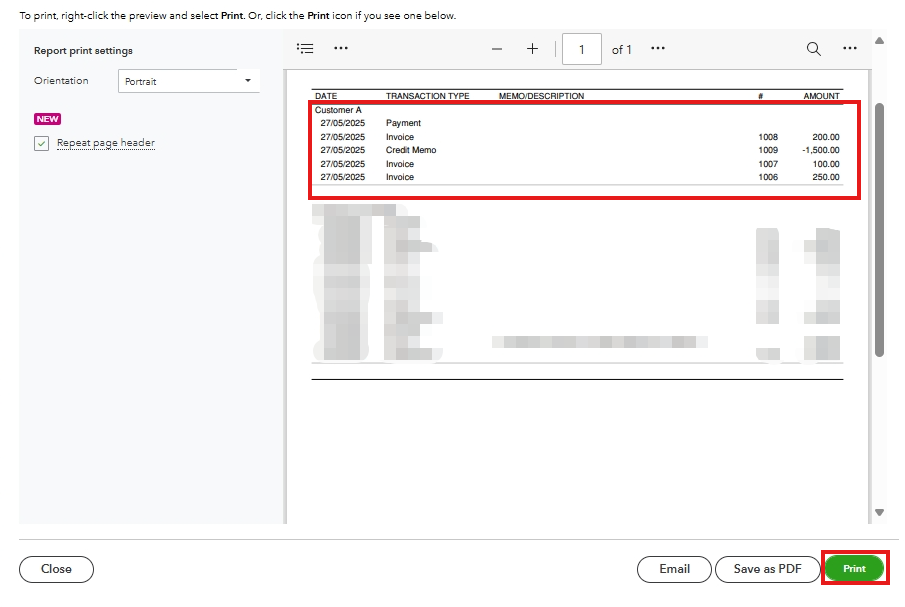Viewport: 905px width, 607px height.
Task: Click the scroll up arrow of the preview
Action: [x=879, y=41]
